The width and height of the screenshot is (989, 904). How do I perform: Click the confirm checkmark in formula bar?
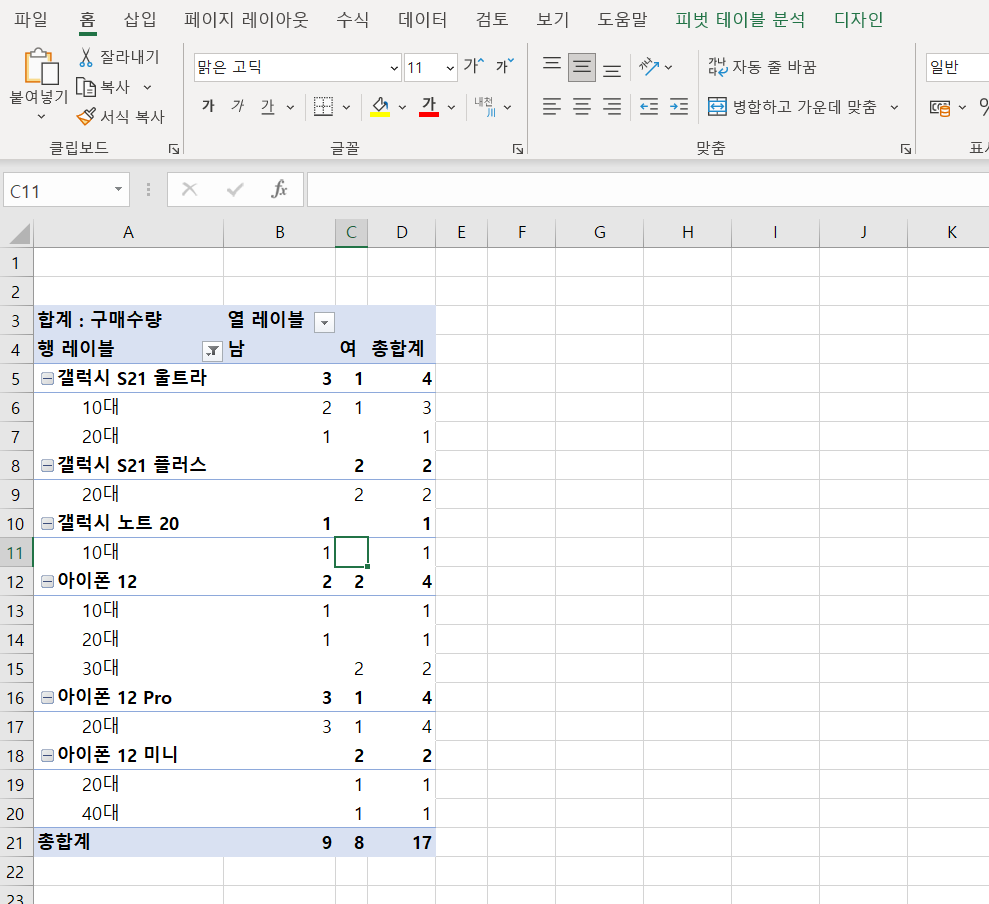(235, 189)
